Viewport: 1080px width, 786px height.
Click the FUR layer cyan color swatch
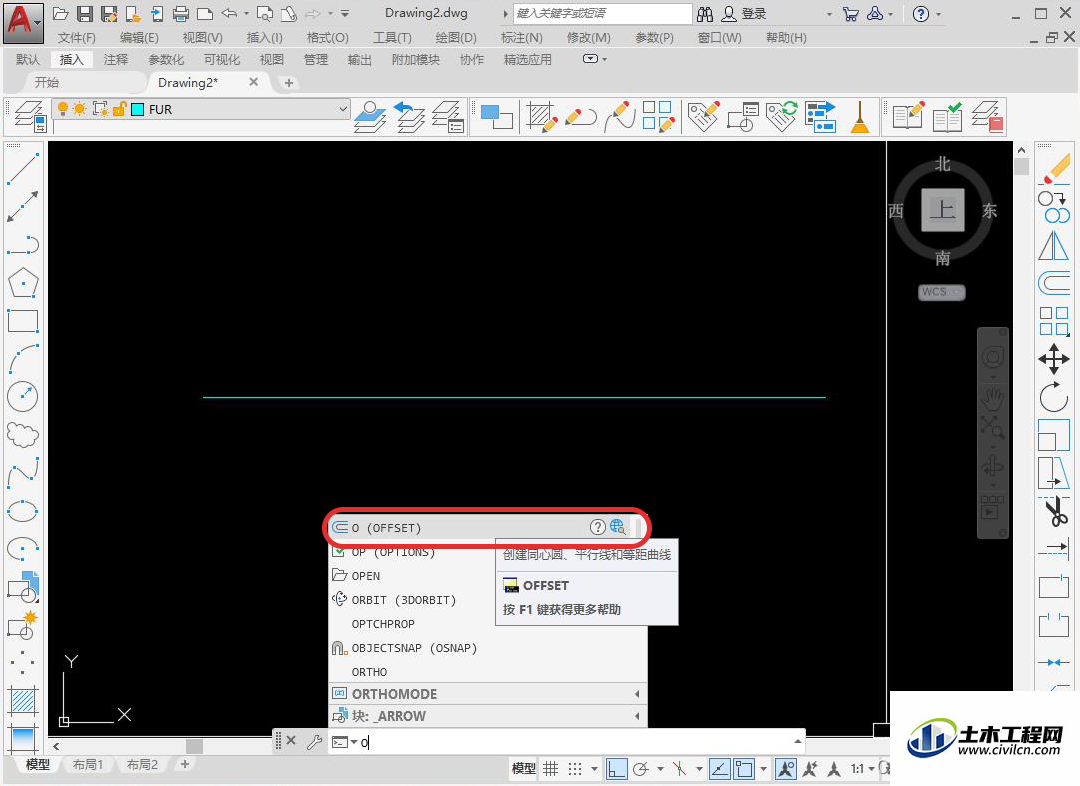pyautogui.click(x=138, y=109)
